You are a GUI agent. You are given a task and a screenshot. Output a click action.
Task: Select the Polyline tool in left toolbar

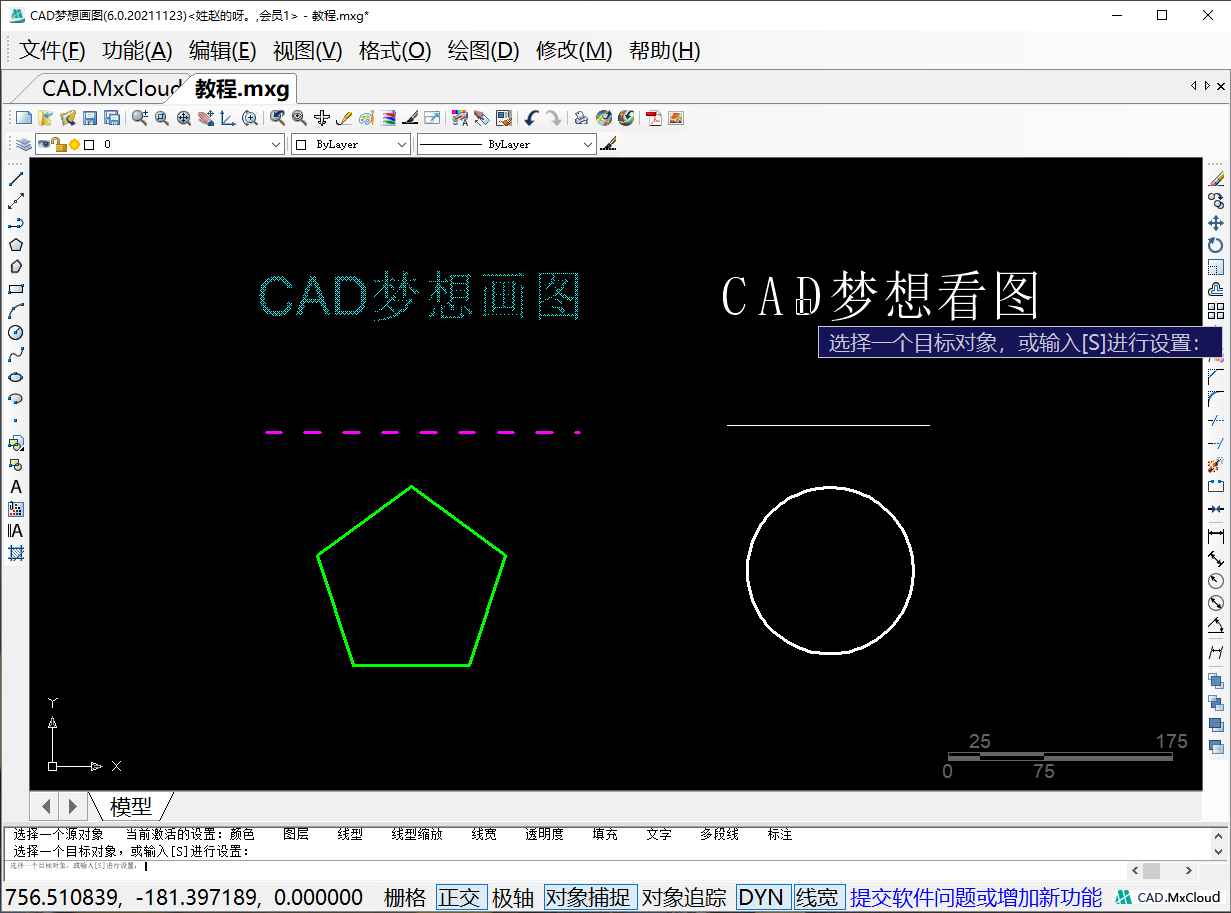[16, 223]
